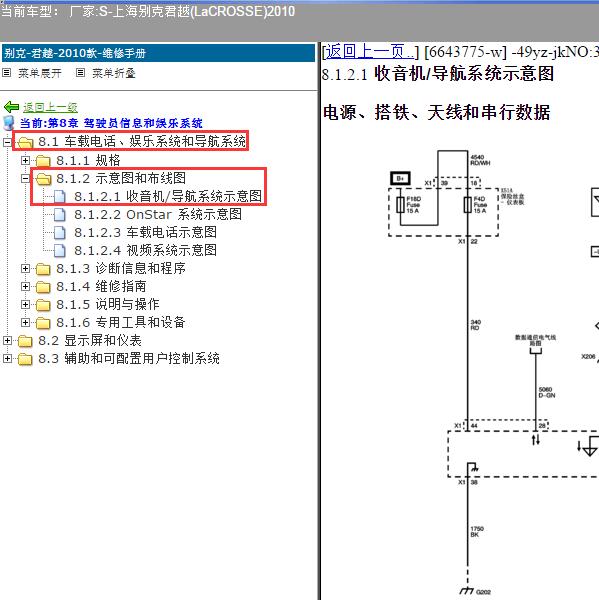Screen dimensions: 599x600
Task: Click the folder icon beside 8.1.4
Action: [43, 287]
